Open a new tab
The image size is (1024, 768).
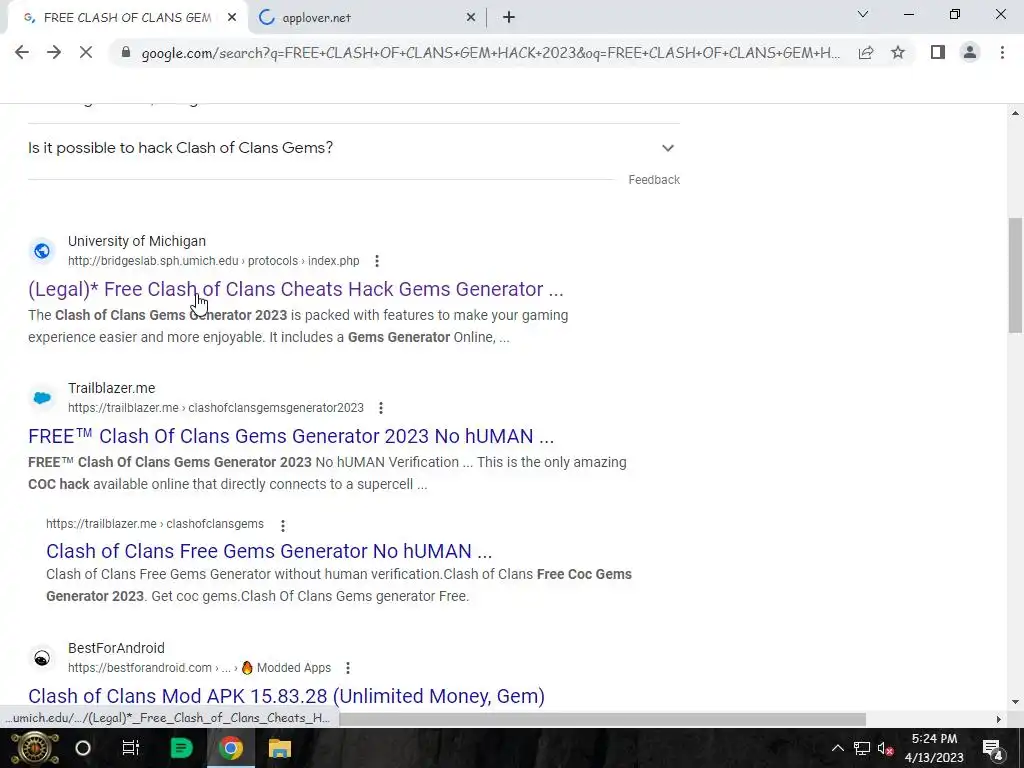tap(509, 18)
